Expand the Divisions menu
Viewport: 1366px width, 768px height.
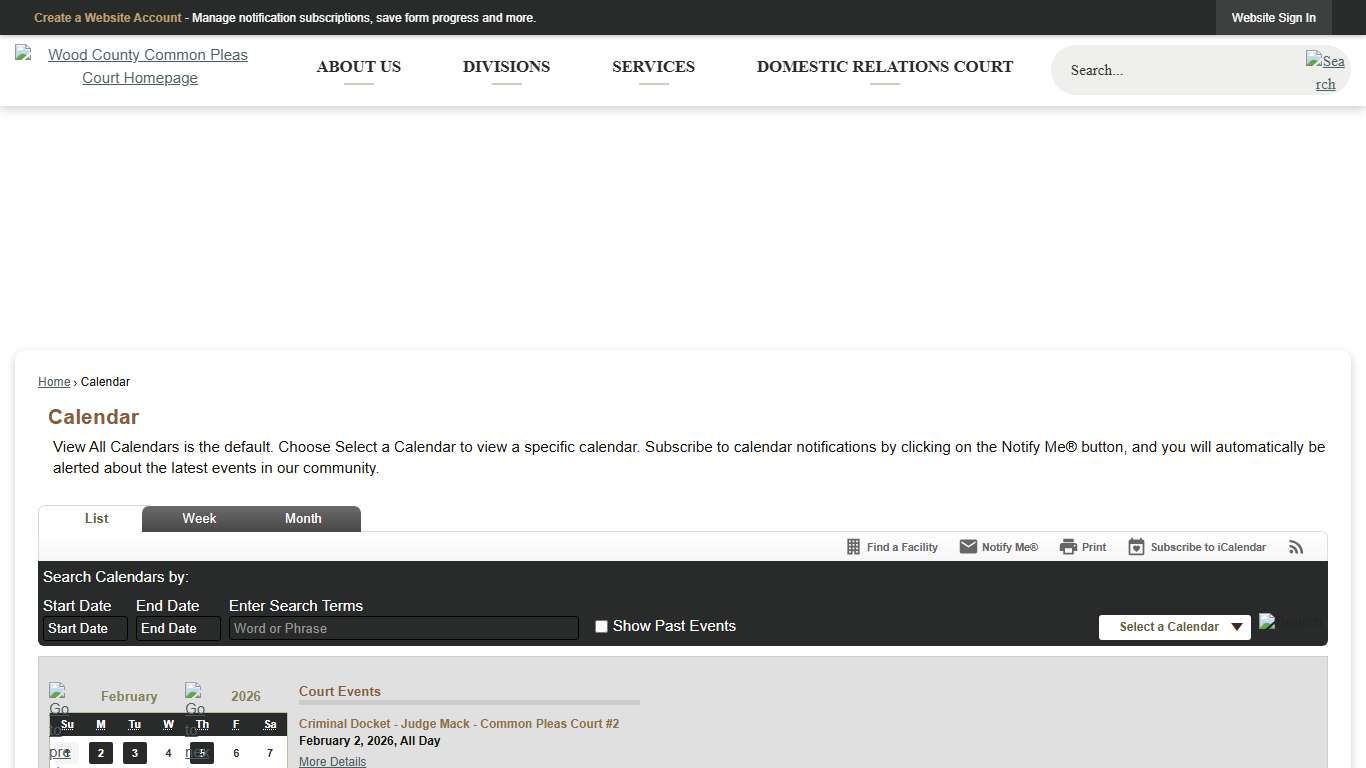[x=506, y=67]
